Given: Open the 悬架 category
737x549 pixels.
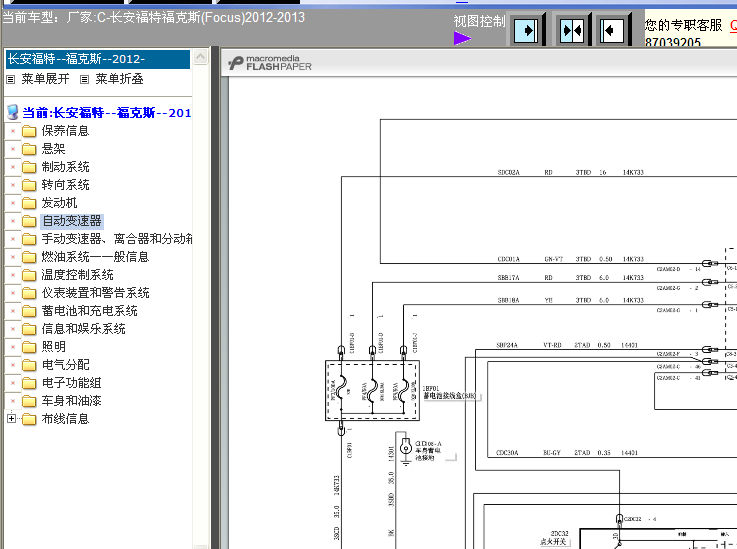Looking at the screenshot, I should click(53, 149).
